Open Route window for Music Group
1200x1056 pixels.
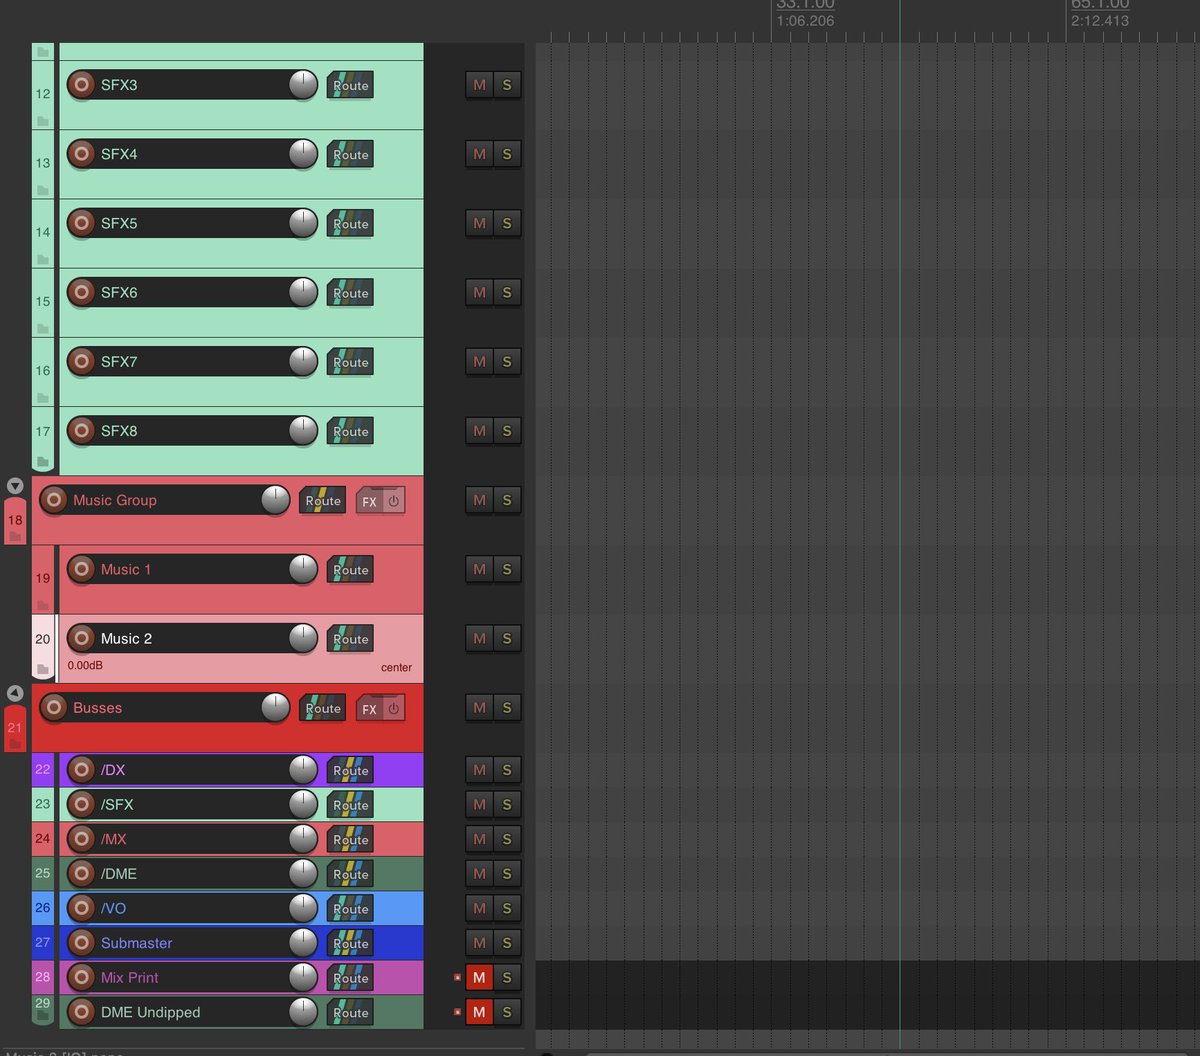pos(322,500)
